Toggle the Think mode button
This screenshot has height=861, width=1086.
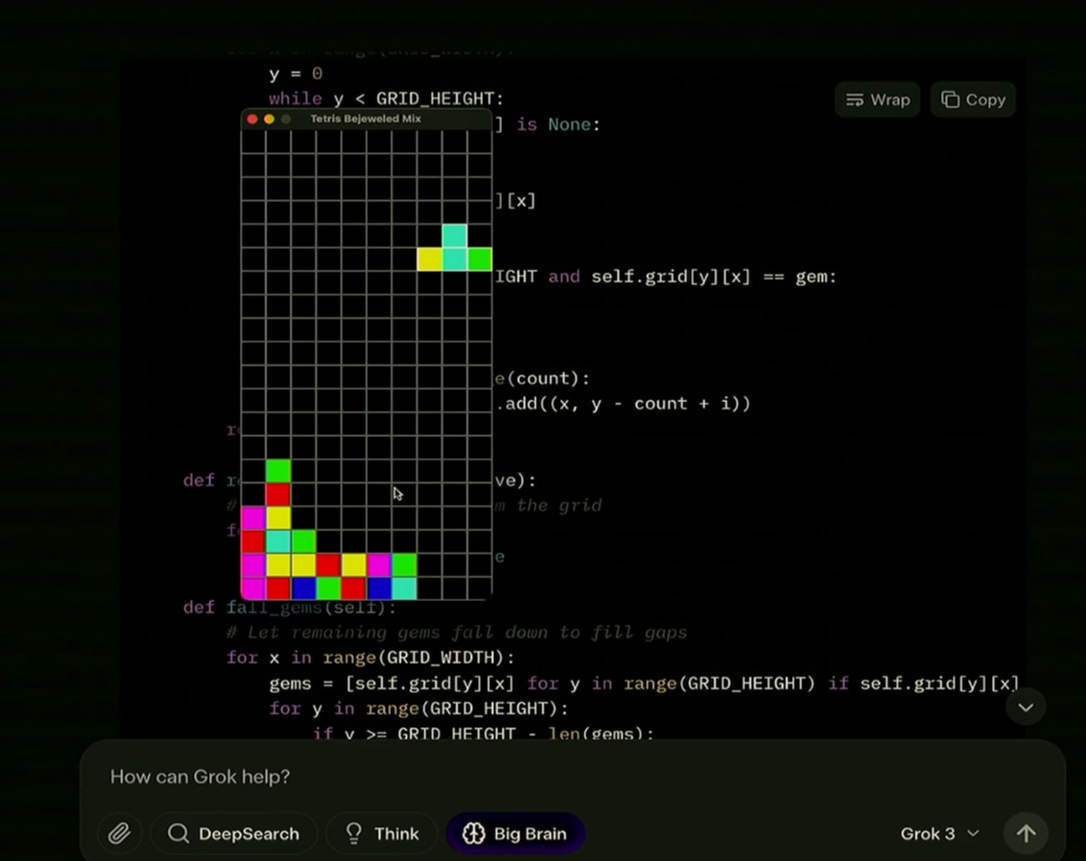(x=382, y=833)
